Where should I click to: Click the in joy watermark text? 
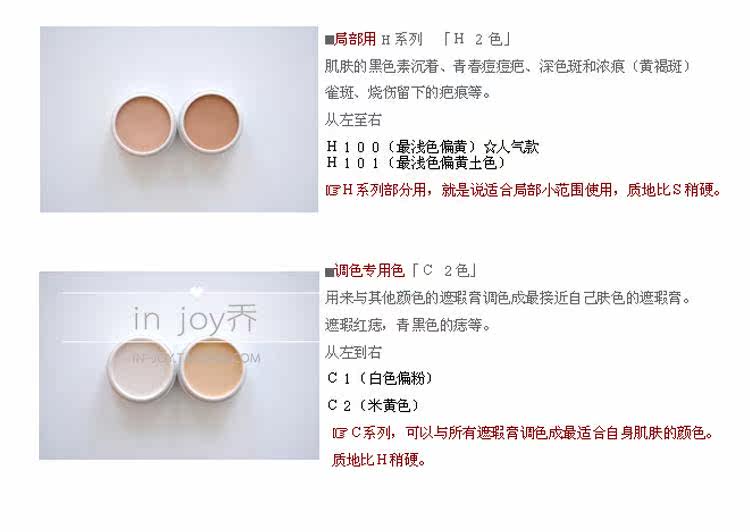195,319
